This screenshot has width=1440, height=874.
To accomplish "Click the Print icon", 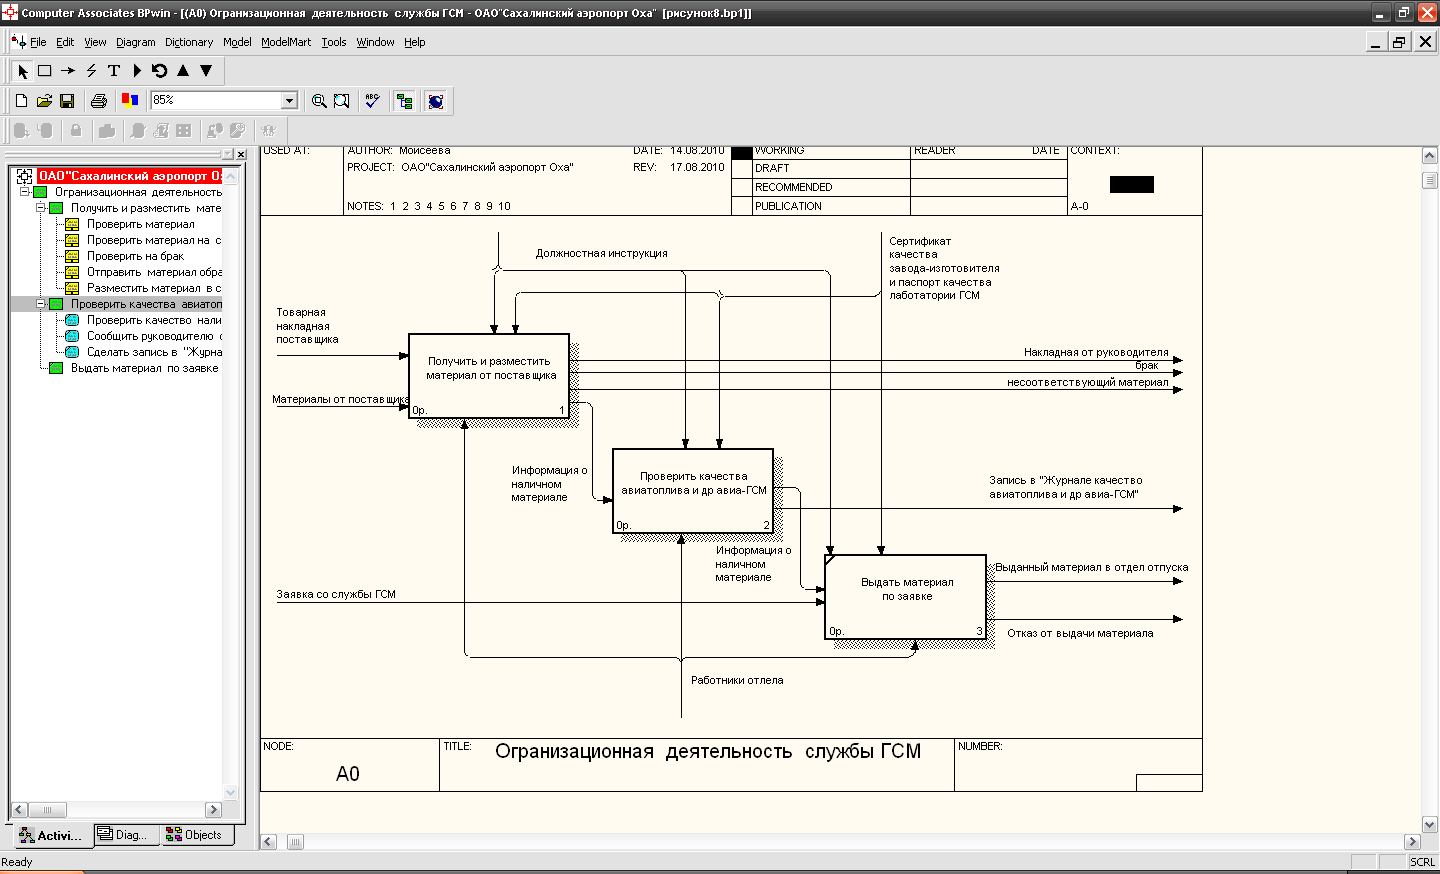I will tap(98, 101).
